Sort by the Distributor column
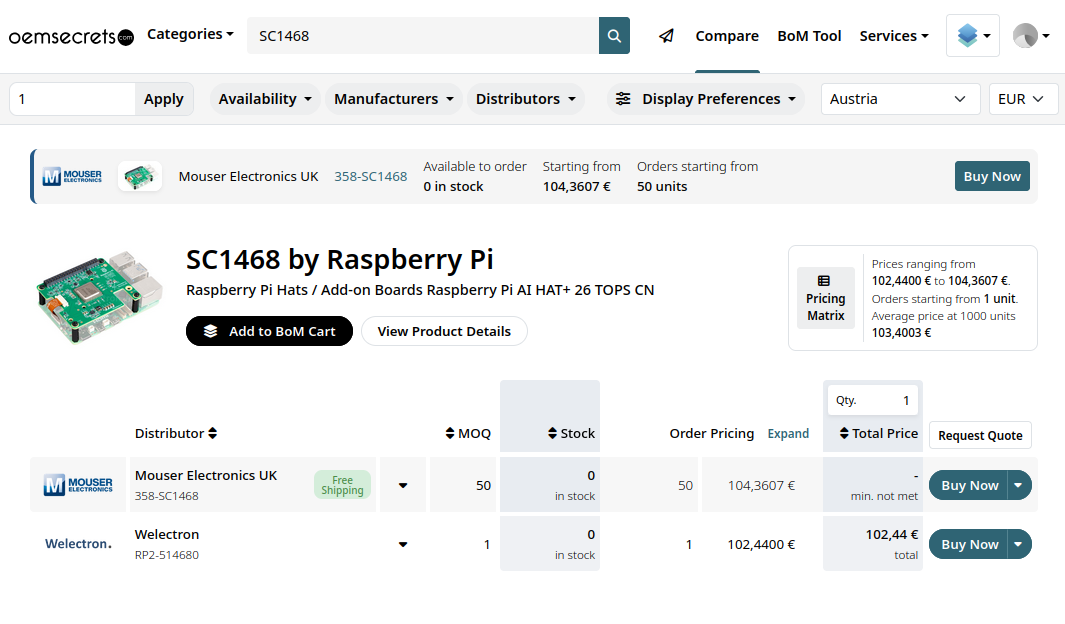1065x624 pixels. click(x=176, y=433)
